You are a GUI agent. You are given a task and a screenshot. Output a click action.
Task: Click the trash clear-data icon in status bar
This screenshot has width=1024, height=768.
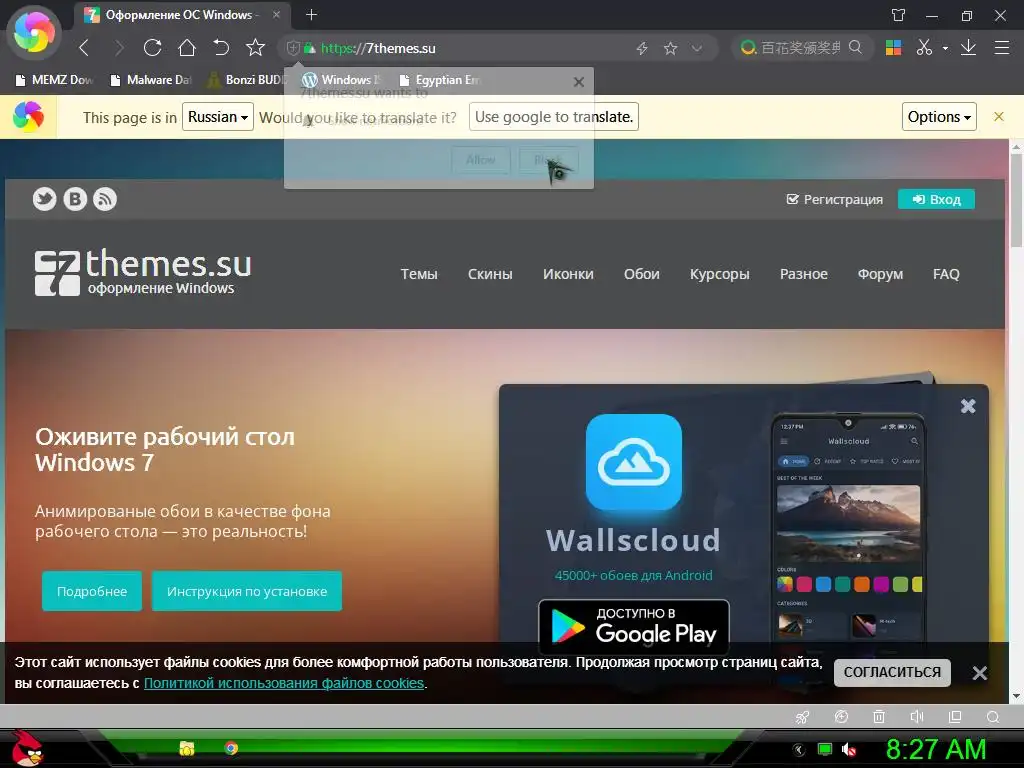point(879,717)
